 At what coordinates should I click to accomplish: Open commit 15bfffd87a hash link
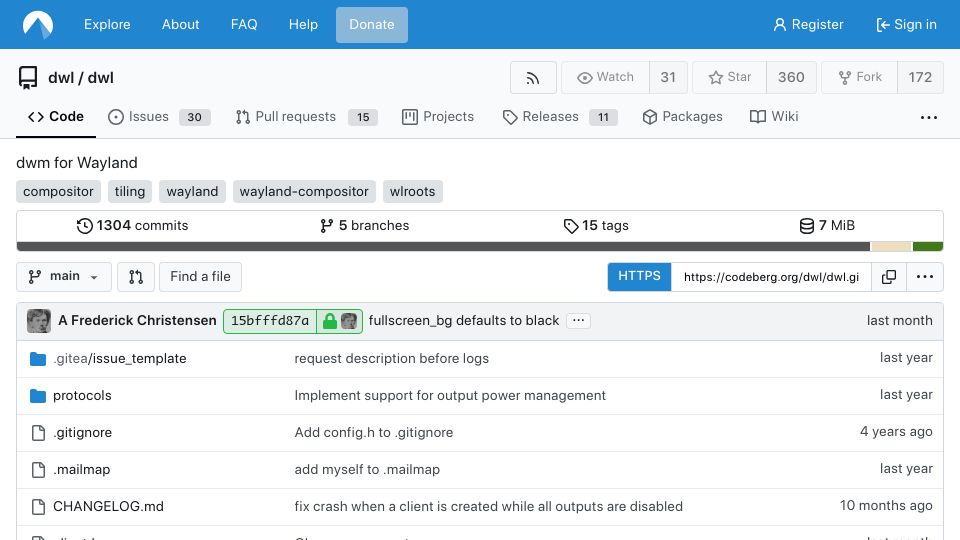(270, 321)
